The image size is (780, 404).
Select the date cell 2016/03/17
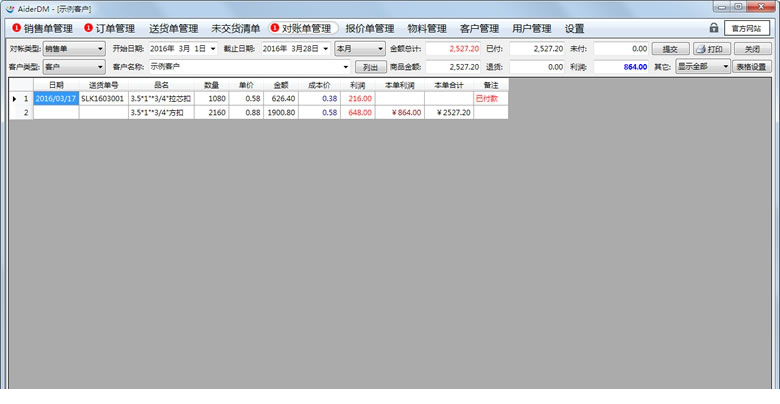[56, 99]
